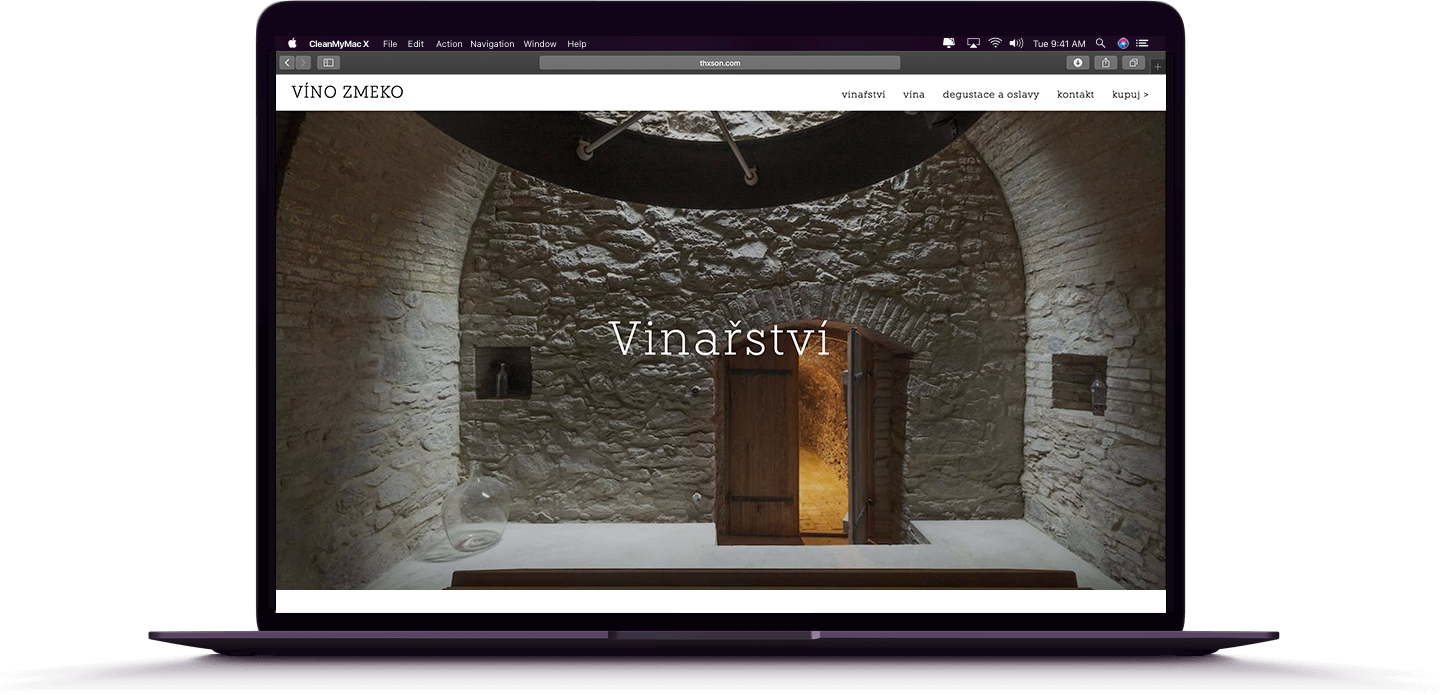This screenshot has width=1440, height=695.
Task: Click the display status icon in menu bar
Action: click(949, 44)
